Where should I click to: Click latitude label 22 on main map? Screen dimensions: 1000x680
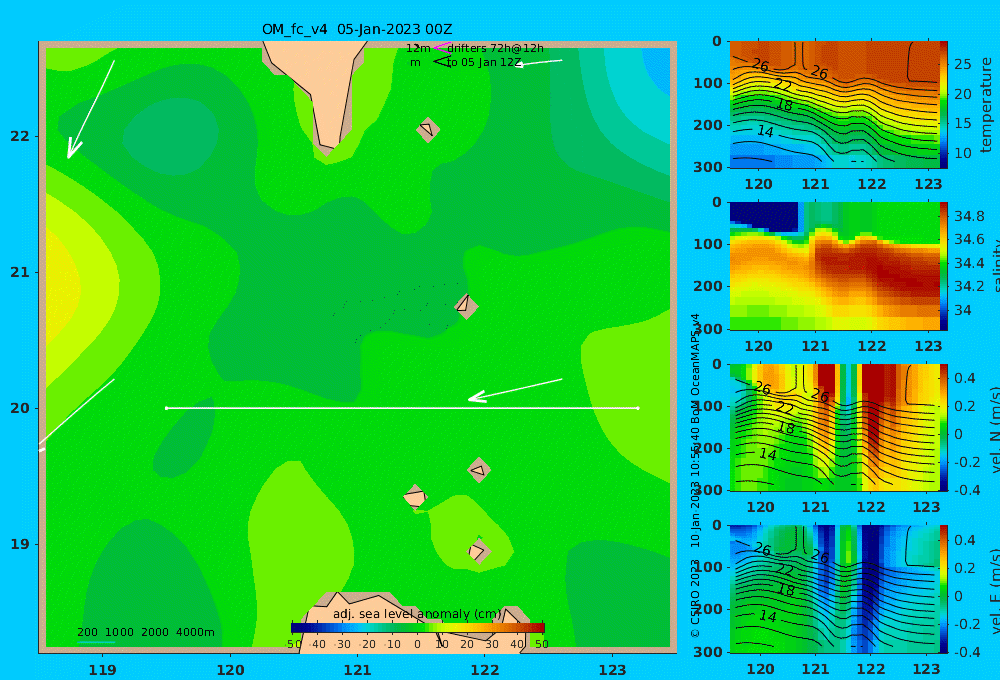(20, 136)
